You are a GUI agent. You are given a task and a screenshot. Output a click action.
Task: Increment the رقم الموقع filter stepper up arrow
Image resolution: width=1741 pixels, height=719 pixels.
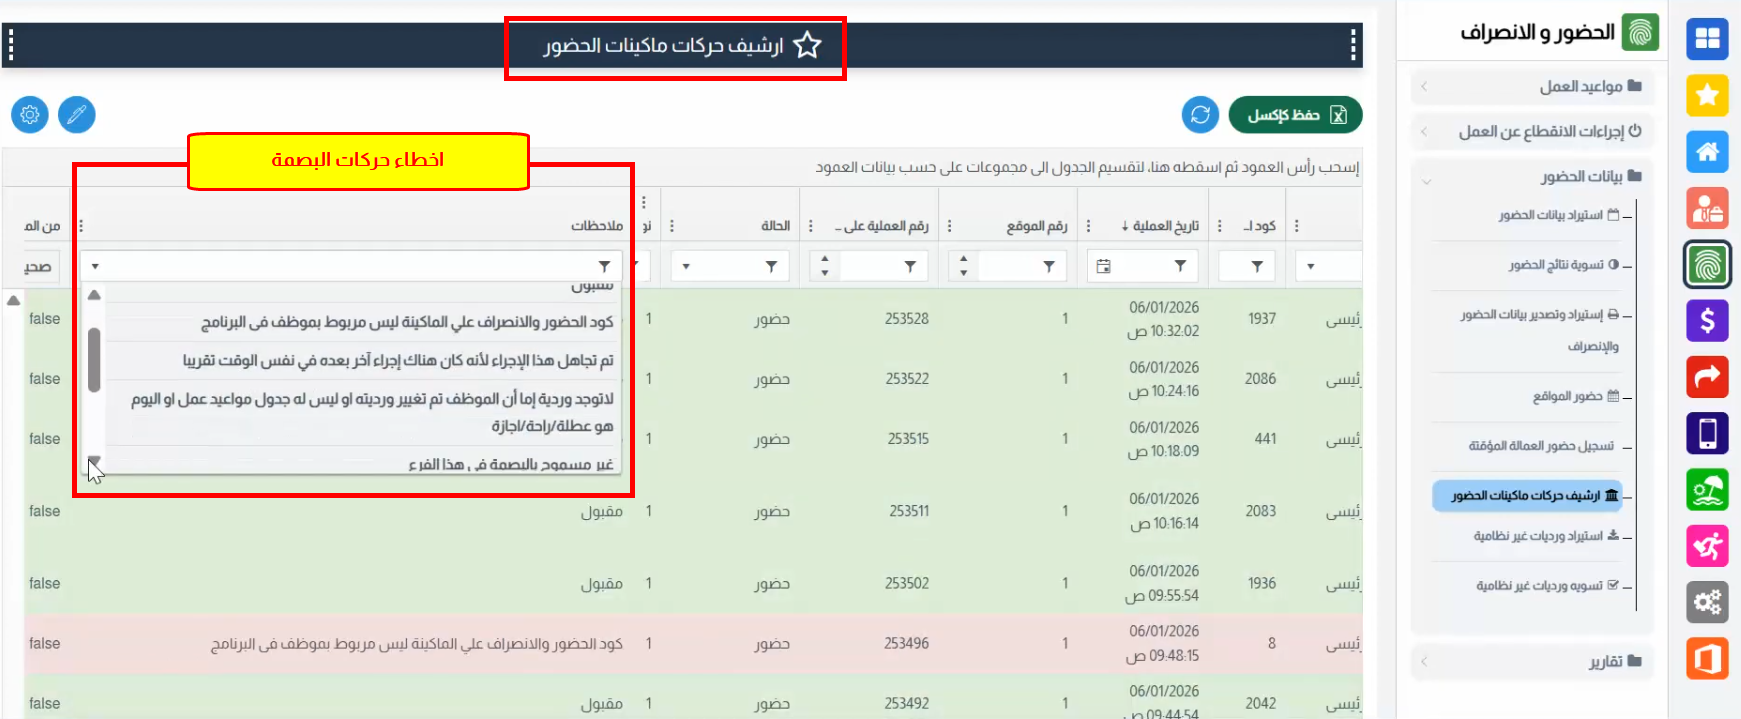pyautogui.click(x=963, y=260)
